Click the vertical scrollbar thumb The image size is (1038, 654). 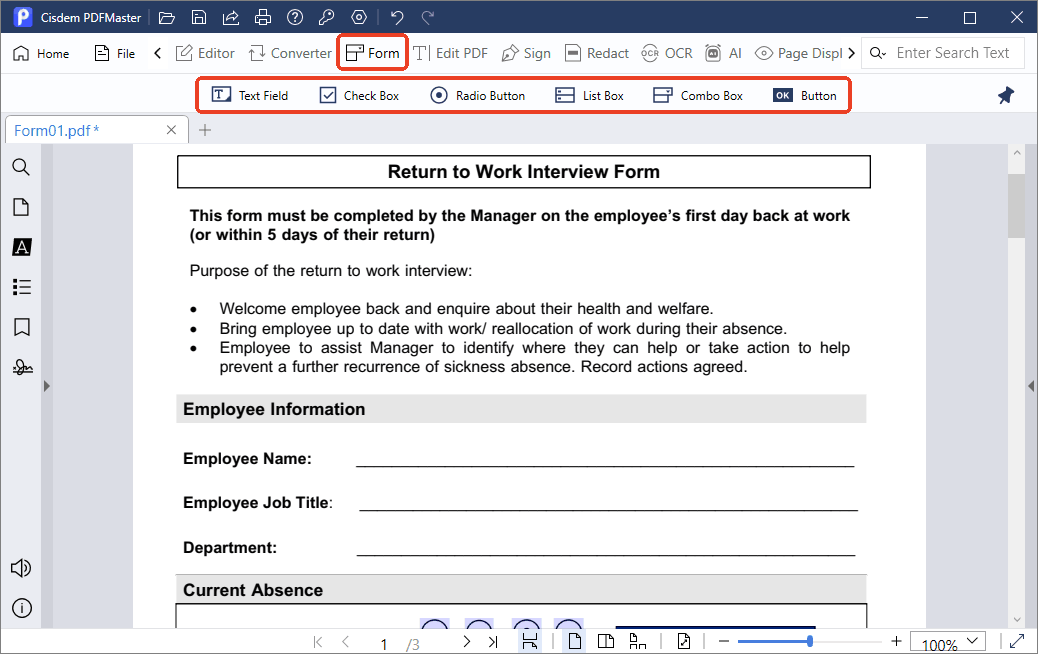coord(1017,205)
